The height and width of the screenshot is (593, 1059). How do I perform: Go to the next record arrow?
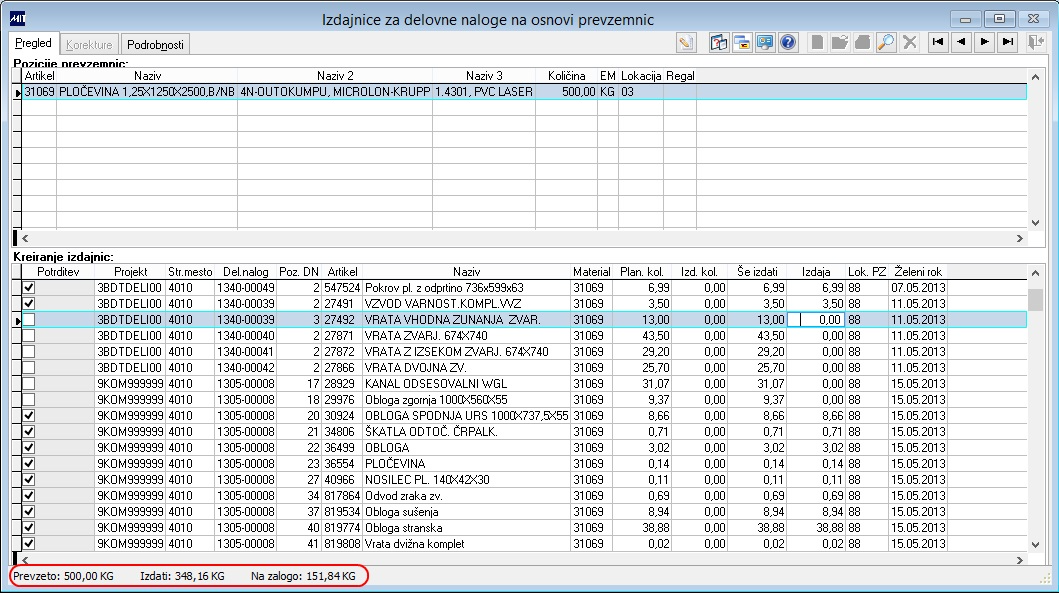pyautogui.click(x=984, y=42)
